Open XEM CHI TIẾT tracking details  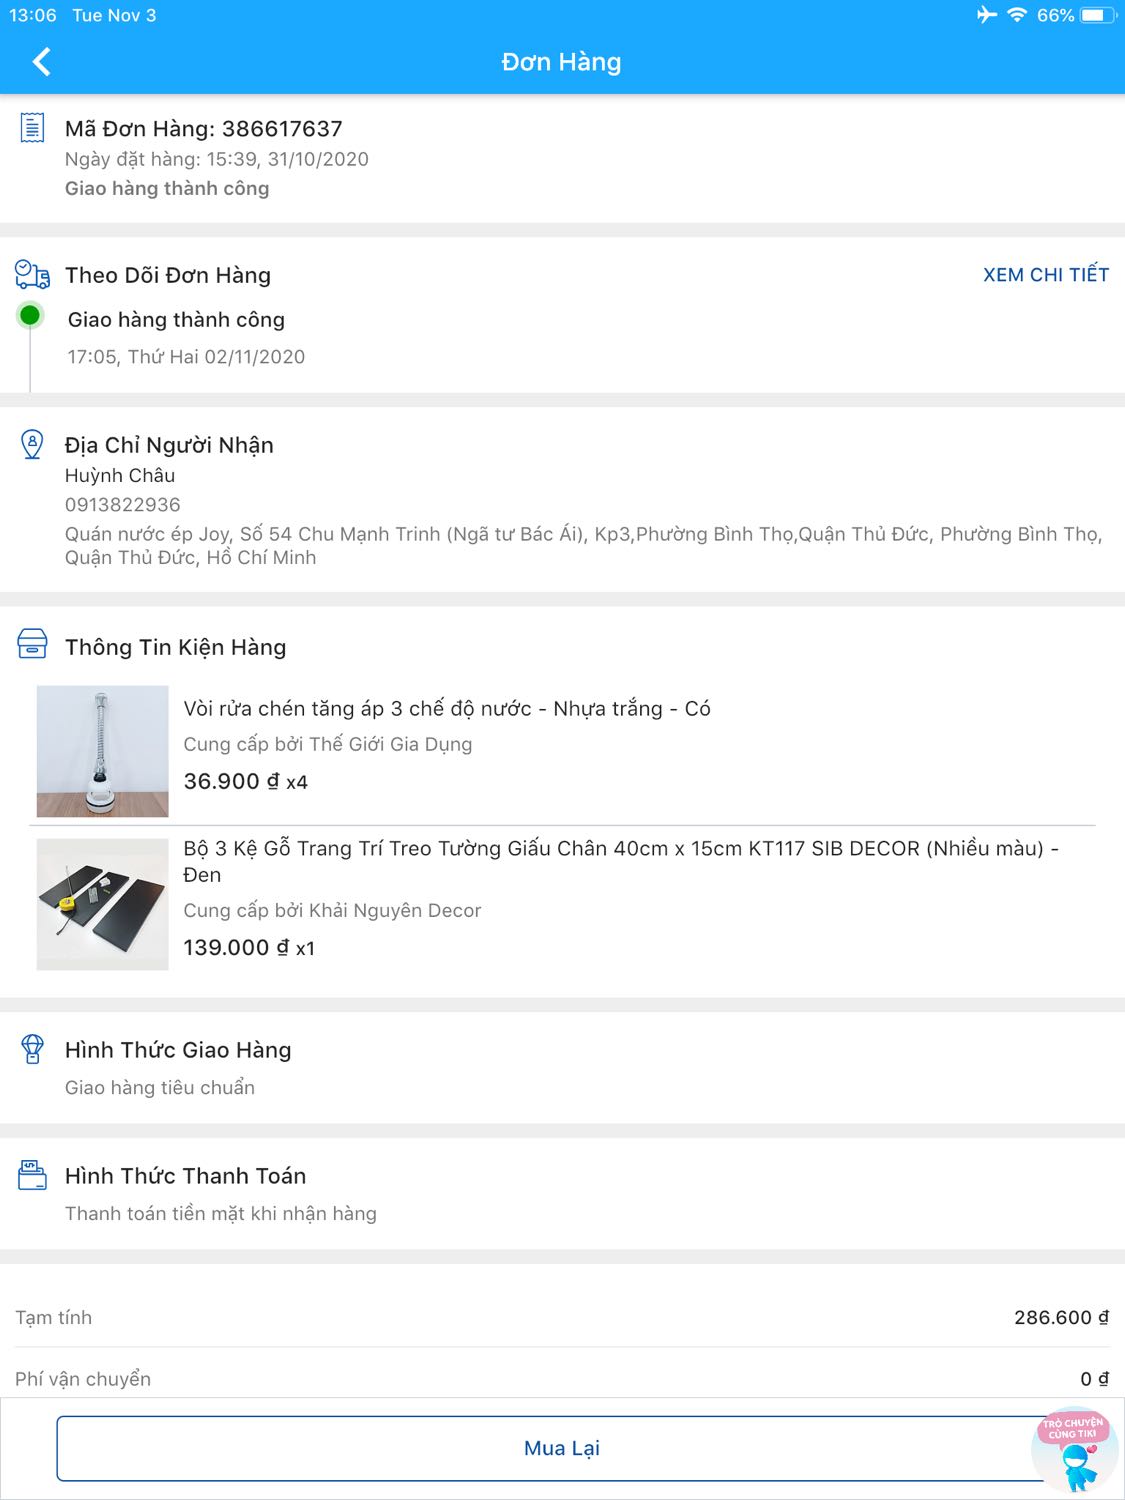click(1045, 275)
